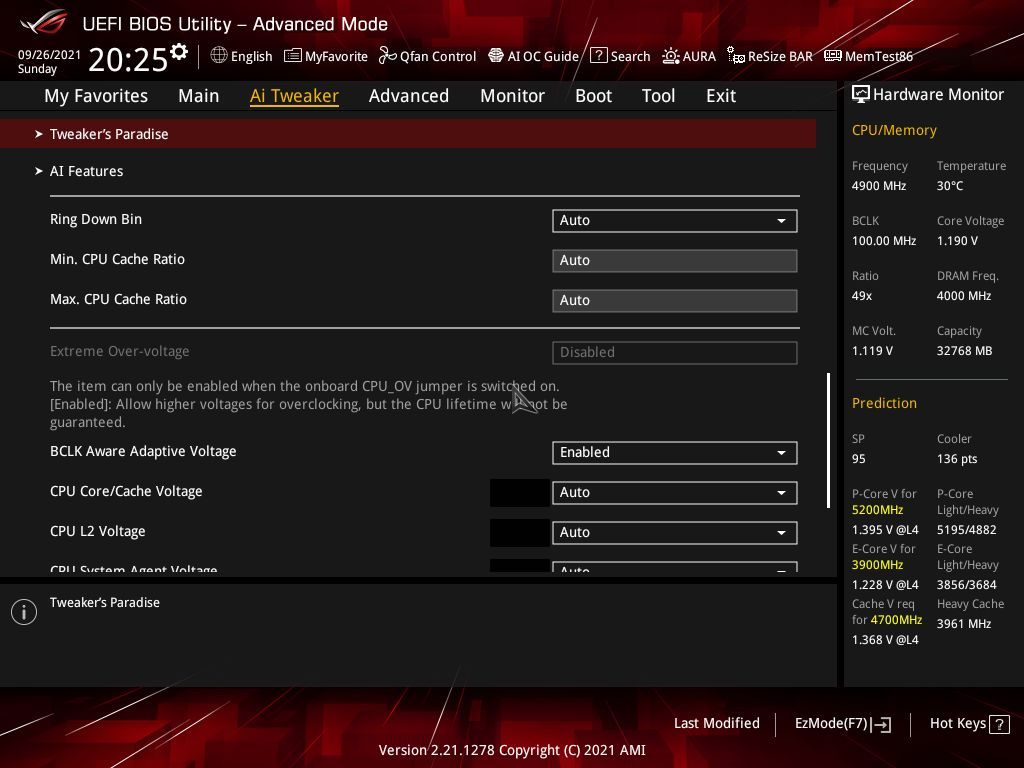Open the Exit tab
Screen dimensions: 1024x768
pos(721,96)
